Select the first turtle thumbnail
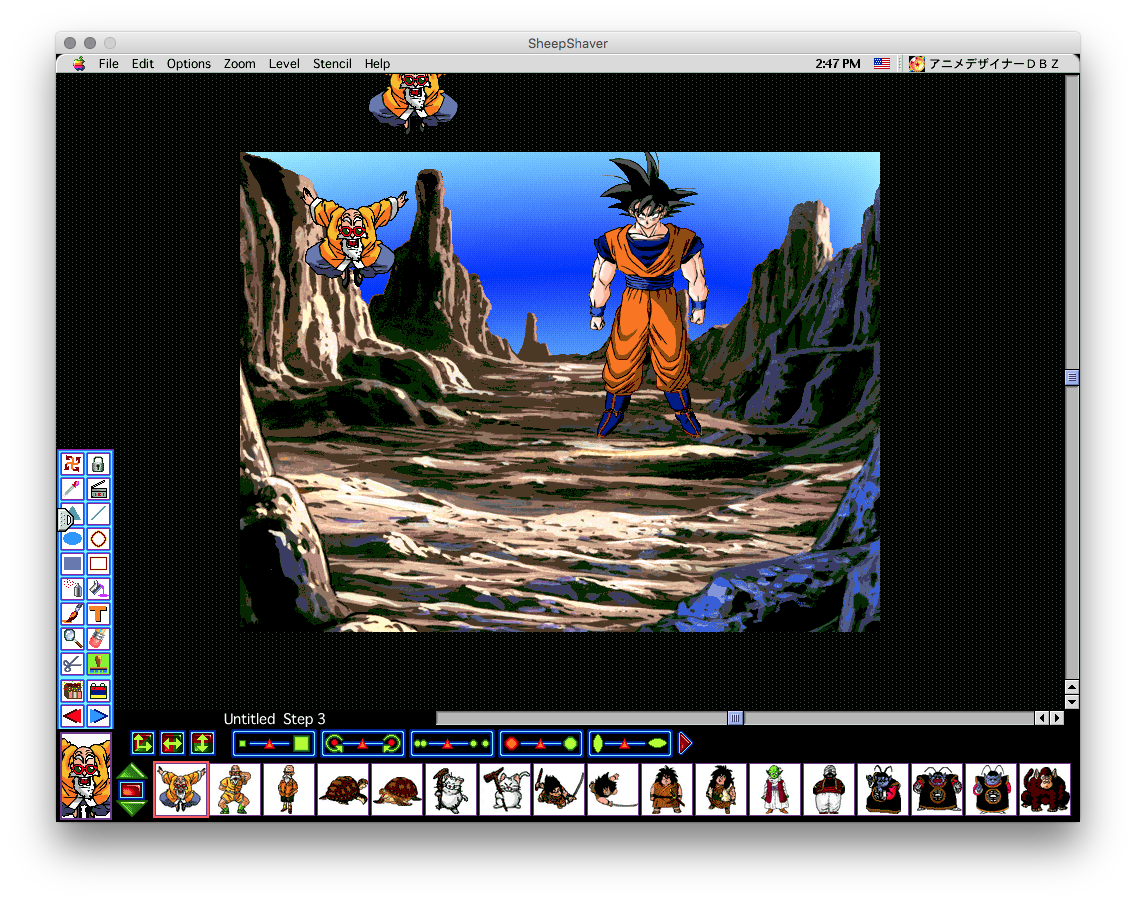The image size is (1136, 902). 343,790
